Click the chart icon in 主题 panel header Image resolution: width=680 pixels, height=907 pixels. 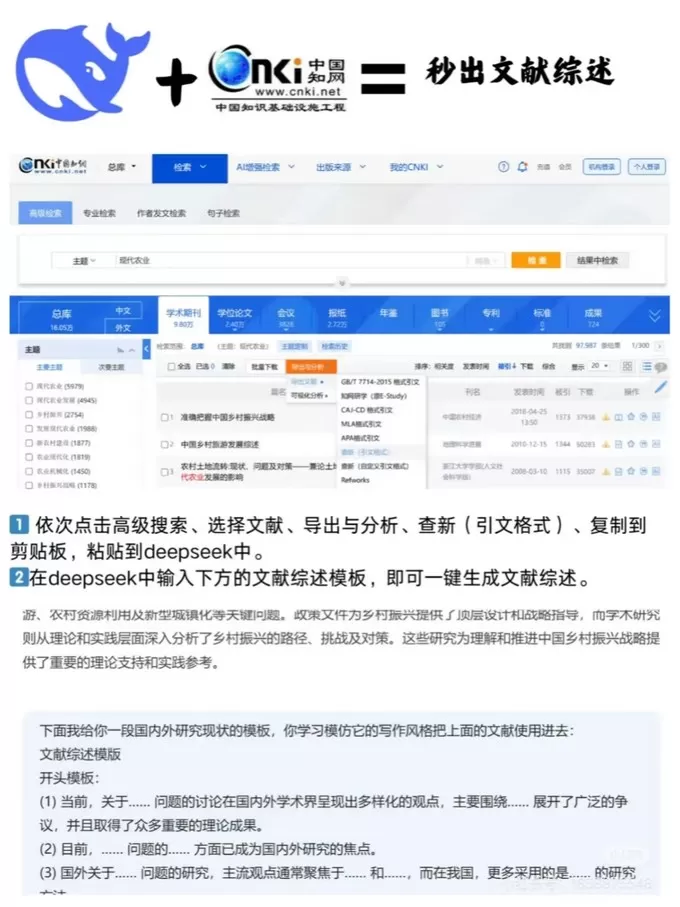pyautogui.click(x=120, y=350)
